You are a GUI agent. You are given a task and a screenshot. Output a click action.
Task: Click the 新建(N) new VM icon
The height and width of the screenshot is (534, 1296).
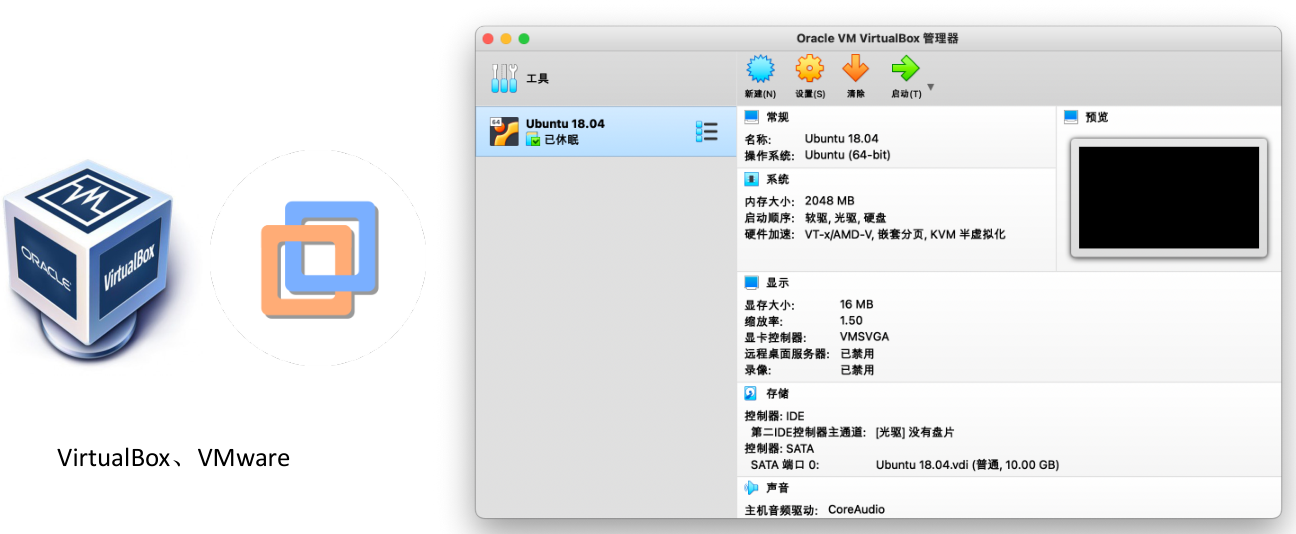[761, 70]
